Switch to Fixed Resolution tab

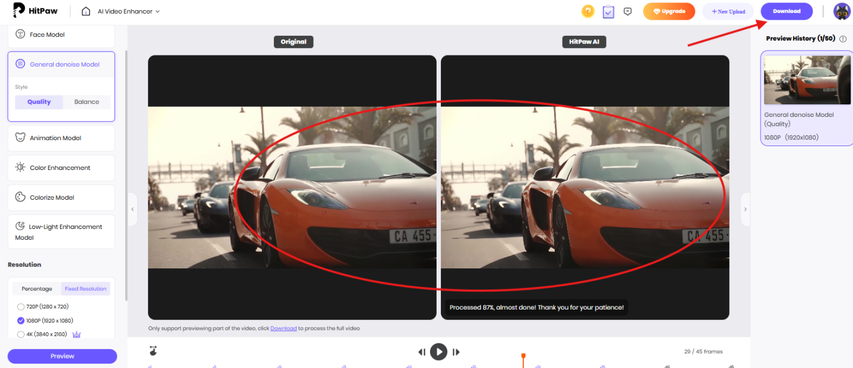tap(85, 289)
